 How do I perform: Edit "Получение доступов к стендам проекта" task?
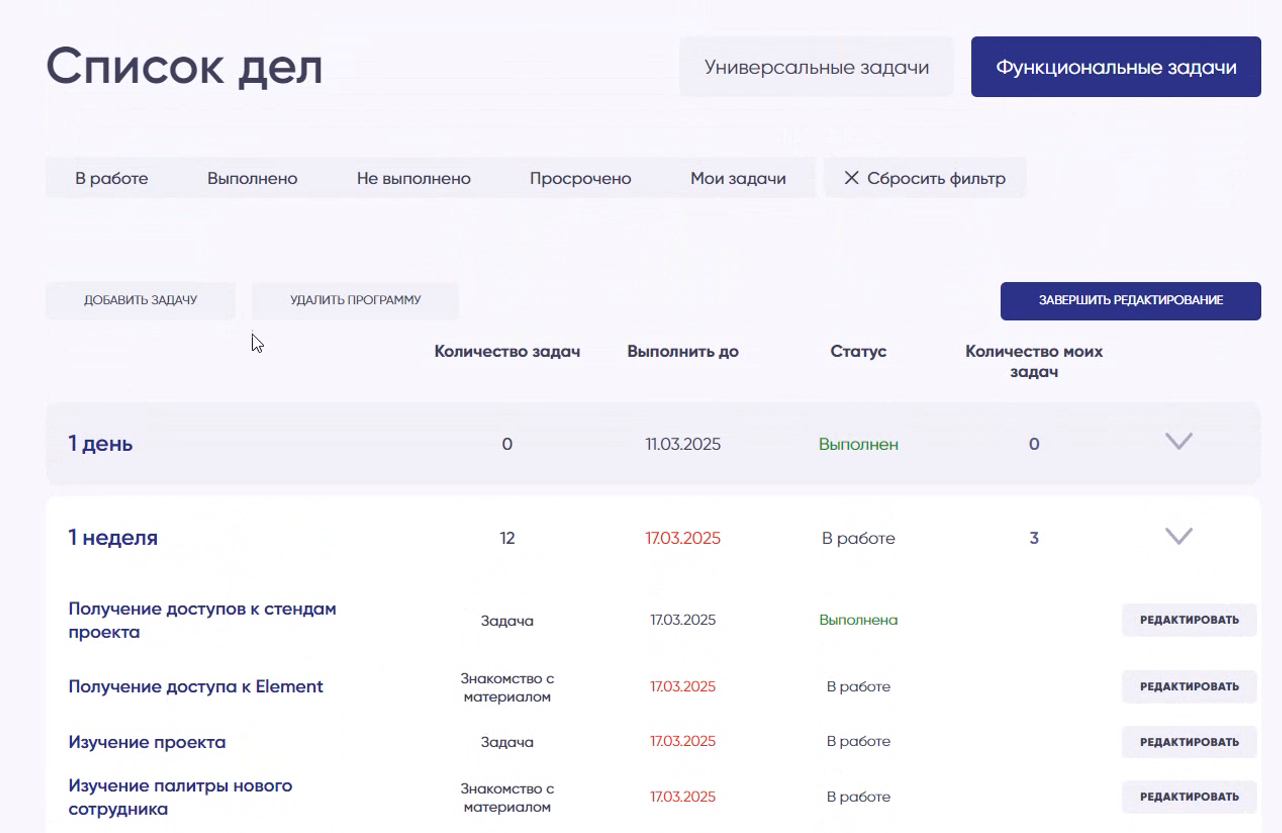1189,620
